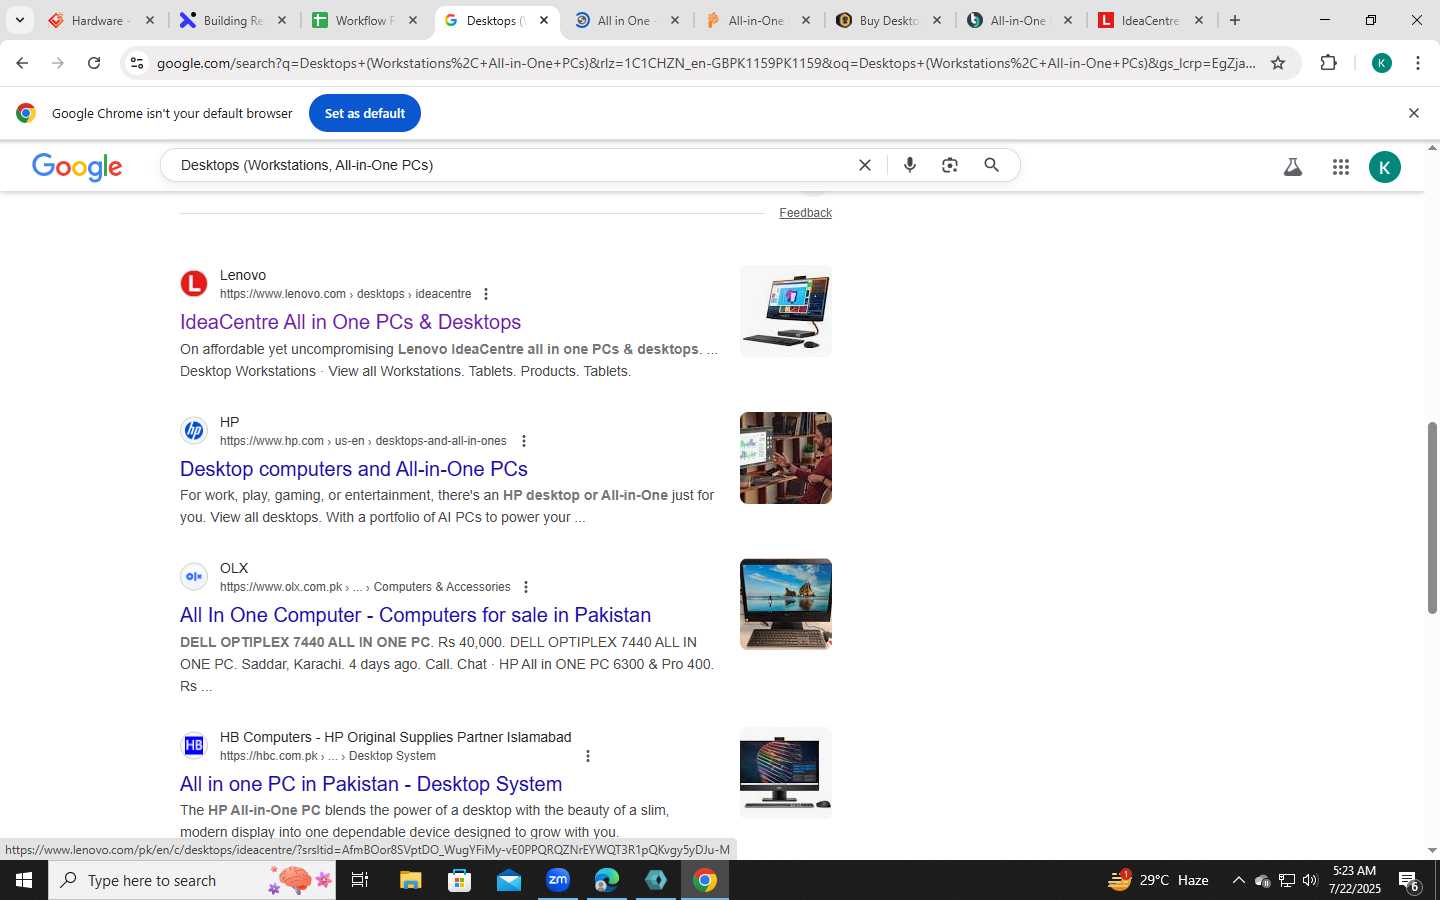Image resolution: width=1440 pixels, height=900 pixels.
Task: Click the Set as default button
Action: 365,113
